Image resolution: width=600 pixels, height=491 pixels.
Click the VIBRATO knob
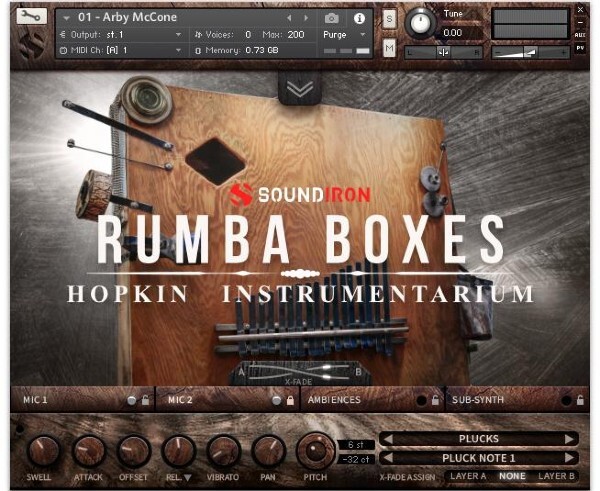(x=223, y=452)
